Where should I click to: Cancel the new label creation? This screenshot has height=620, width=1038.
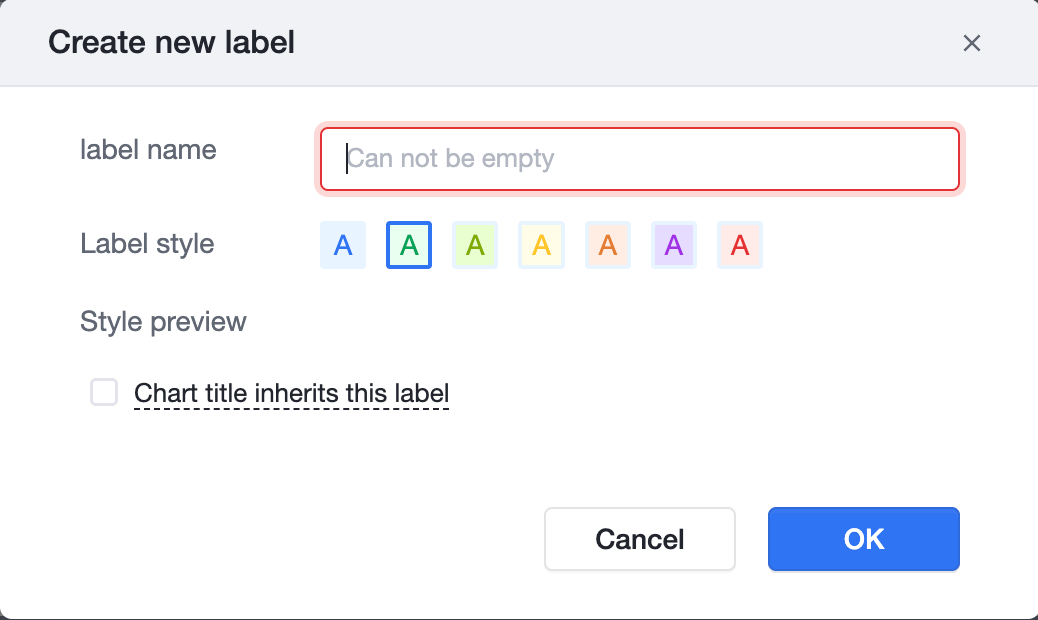click(x=639, y=539)
